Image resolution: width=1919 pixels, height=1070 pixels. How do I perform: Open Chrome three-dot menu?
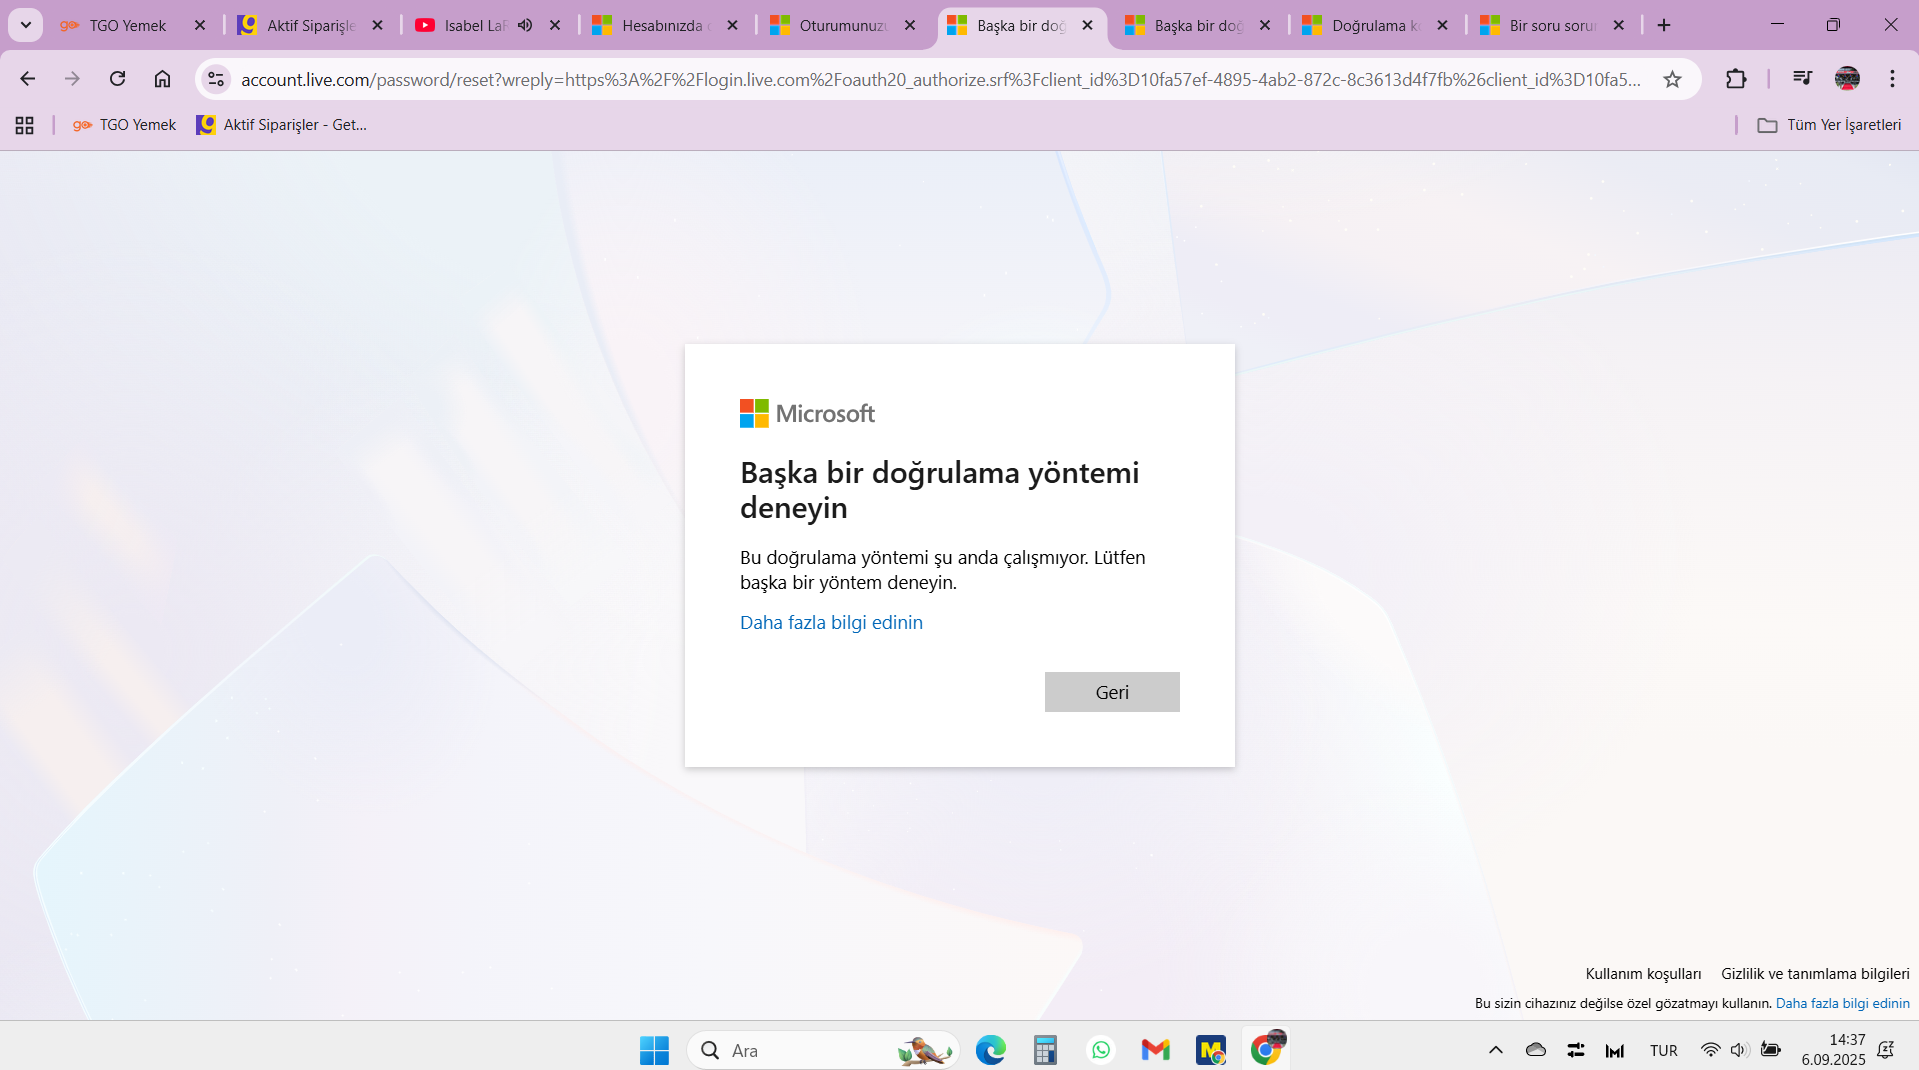tap(1892, 79)
